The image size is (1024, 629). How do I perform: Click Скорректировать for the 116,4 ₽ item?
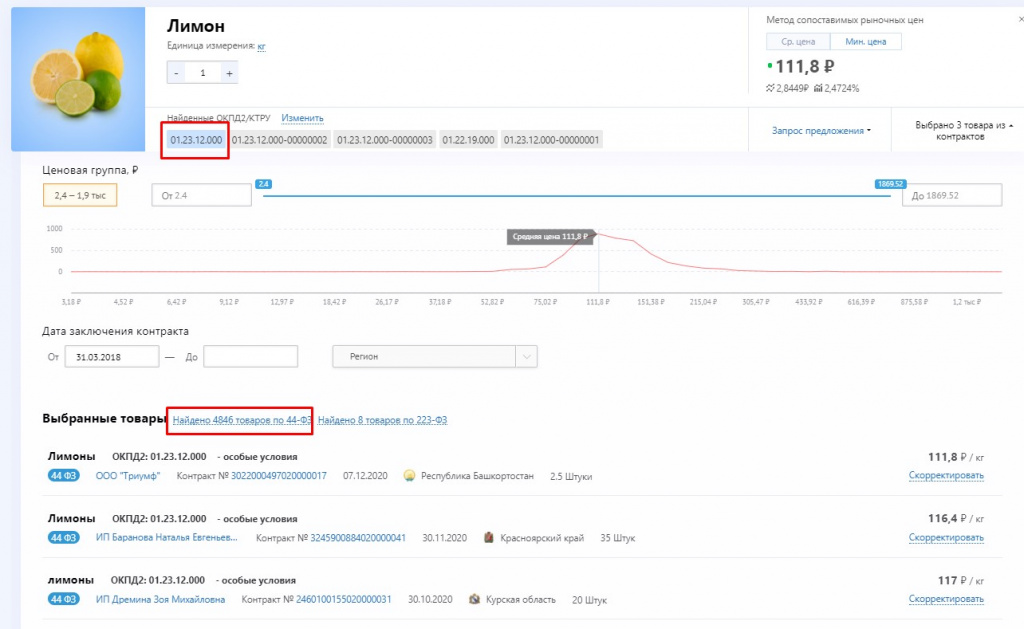coord(946,538)
